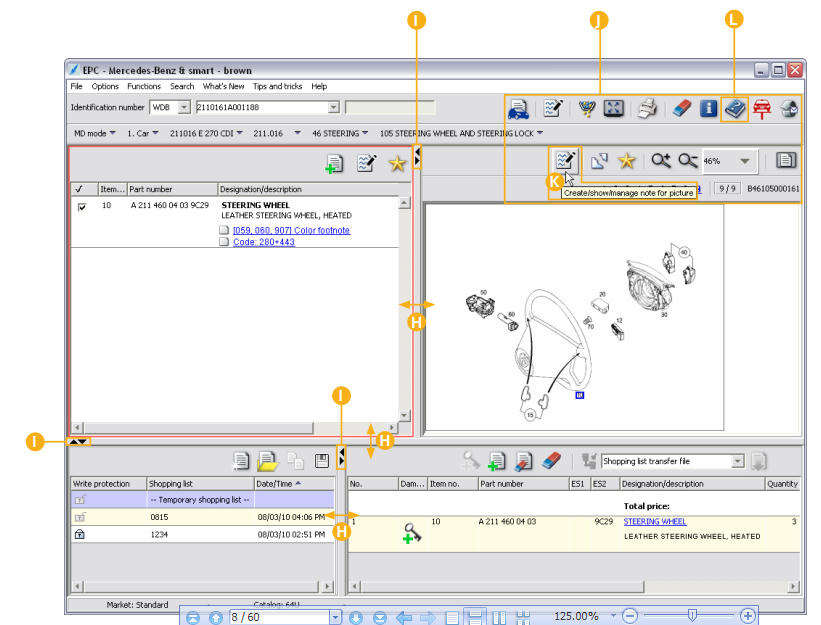Toggle write protection on the Temporary shopping list
The width and height of the screenshot is (821, 625).
(80, 499)
